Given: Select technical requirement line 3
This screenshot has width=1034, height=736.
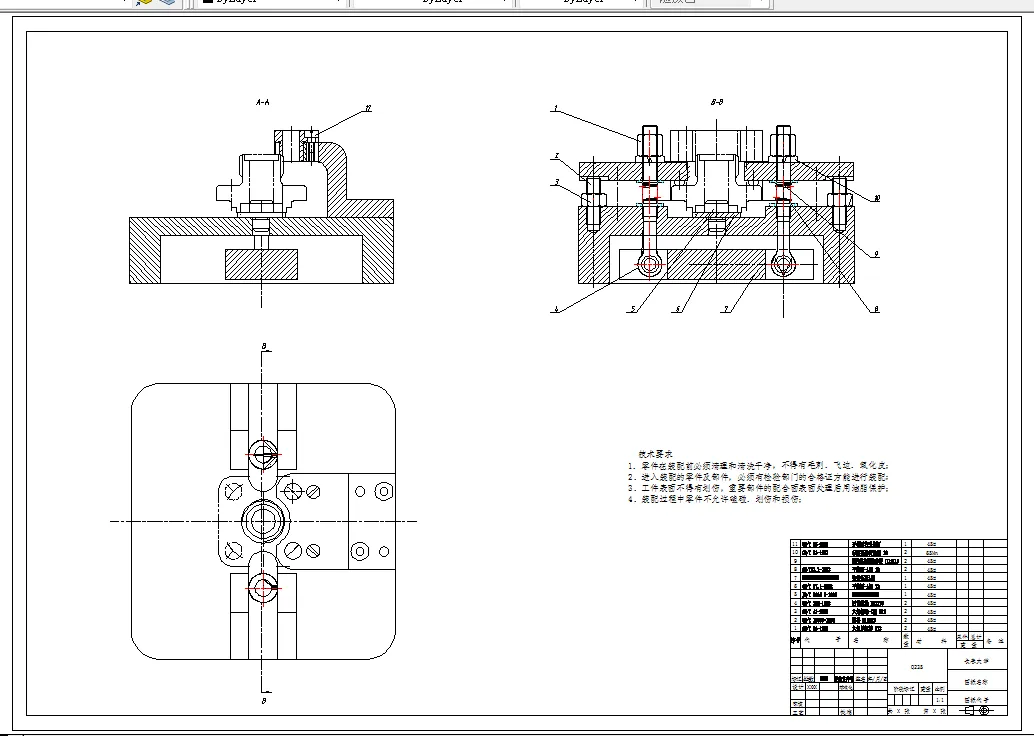Looking at the screenshot, I should pos(758,488).
